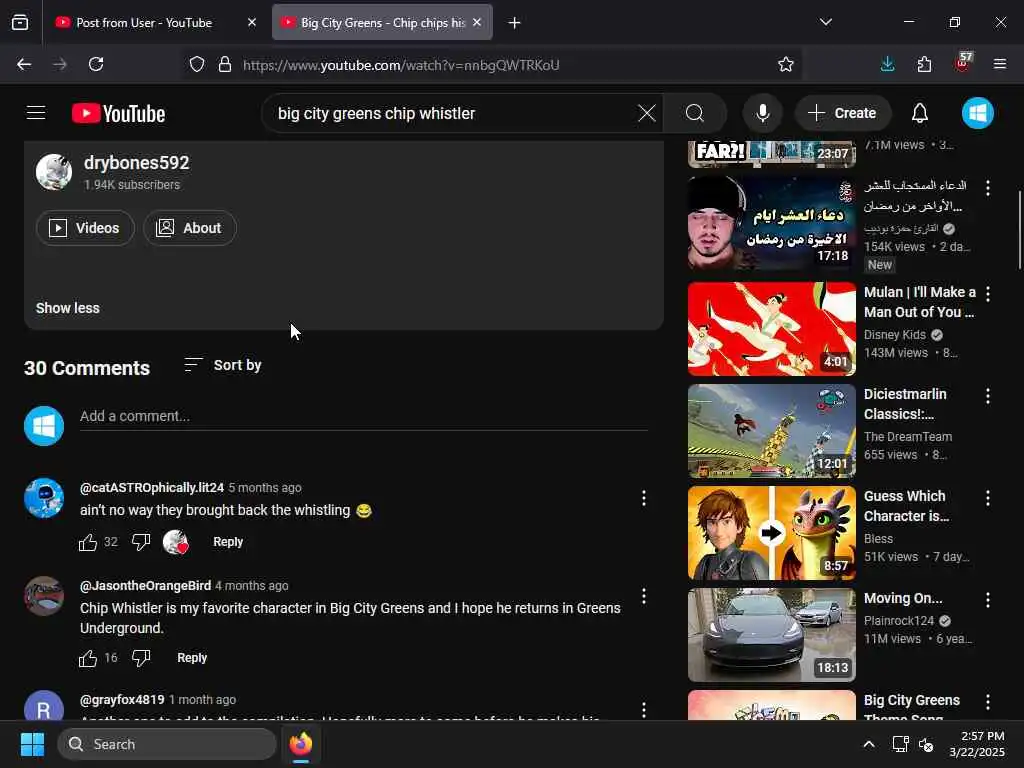Open the Arabic dua 17:18 thumbnail

coord(771,223)
